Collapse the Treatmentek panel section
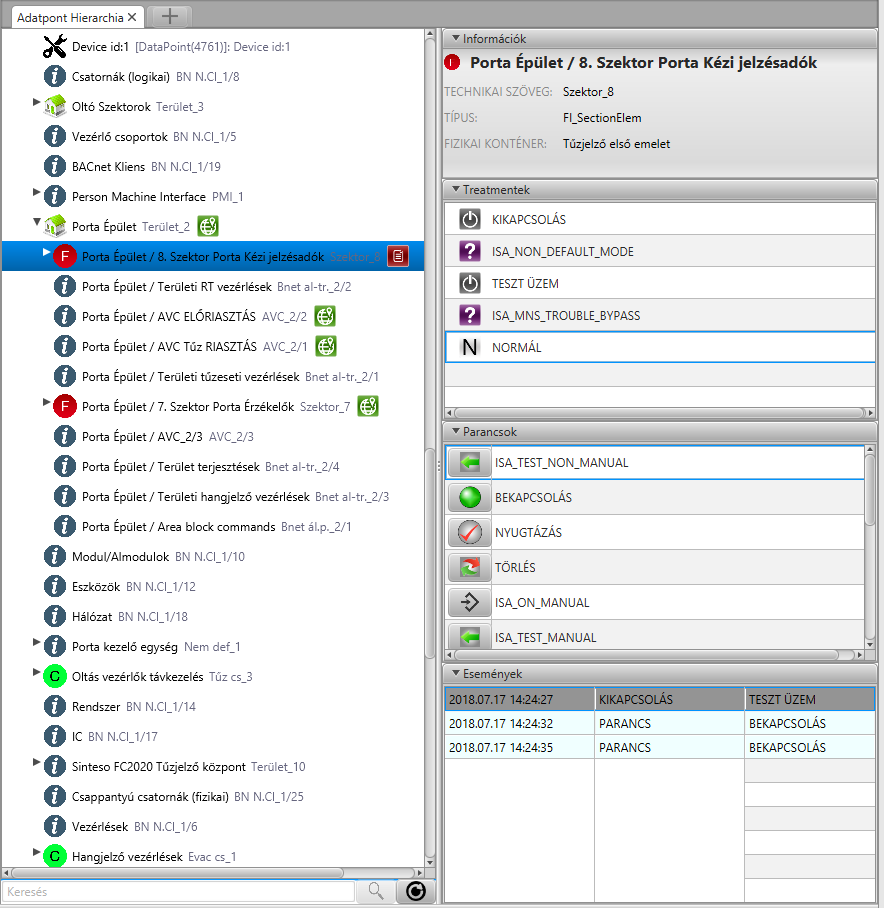The height and width of the screenshot is (908, 884). tap(456, 189)
